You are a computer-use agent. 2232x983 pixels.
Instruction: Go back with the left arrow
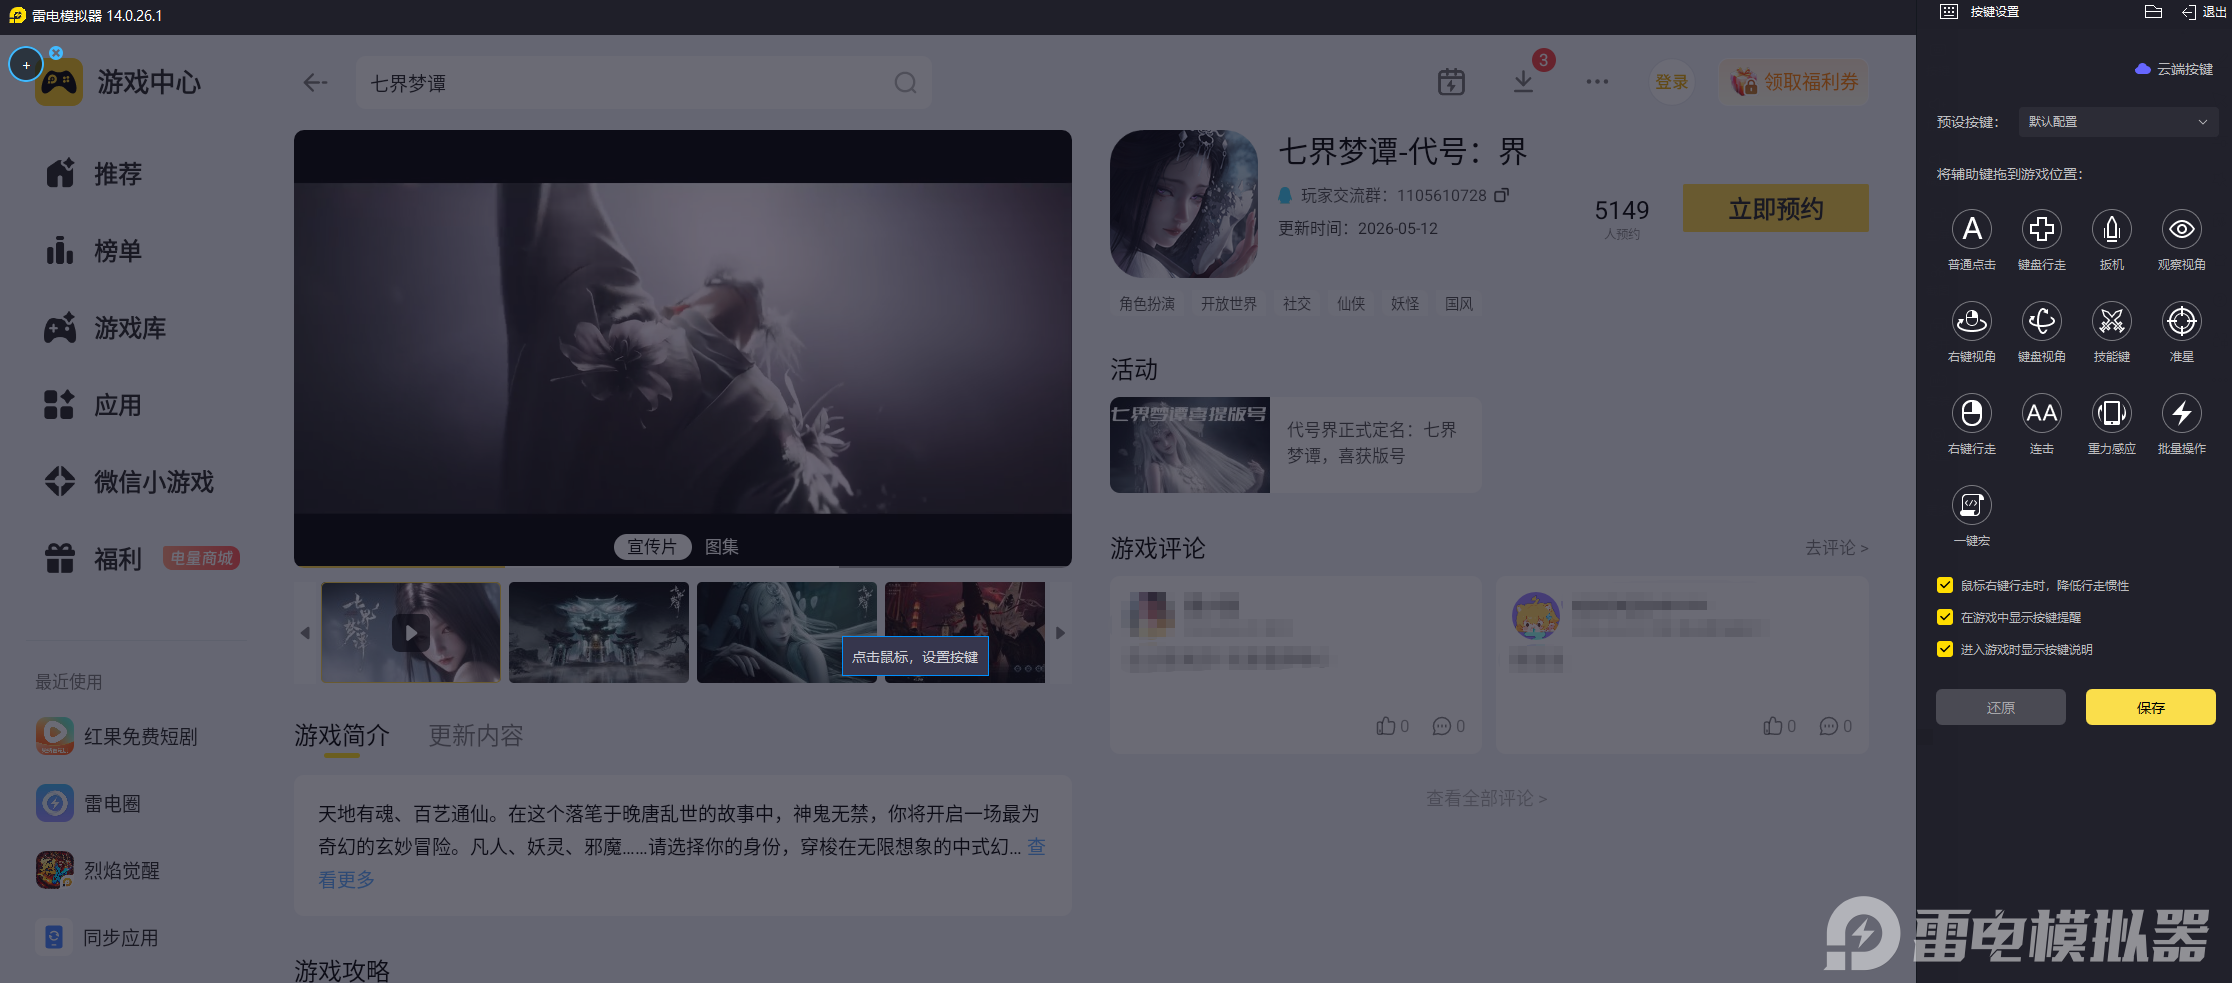(x=315, y=83)
